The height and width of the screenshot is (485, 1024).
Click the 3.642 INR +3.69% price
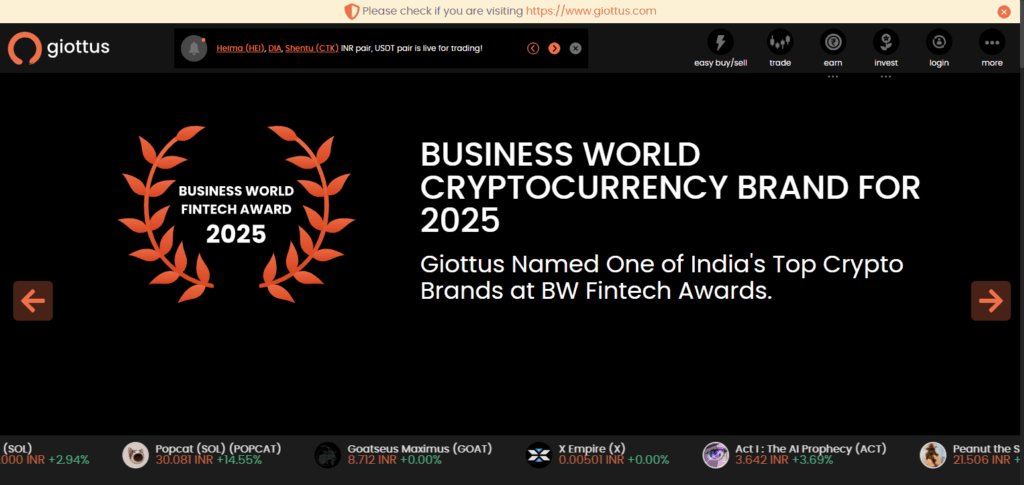(x=784, y=460)
